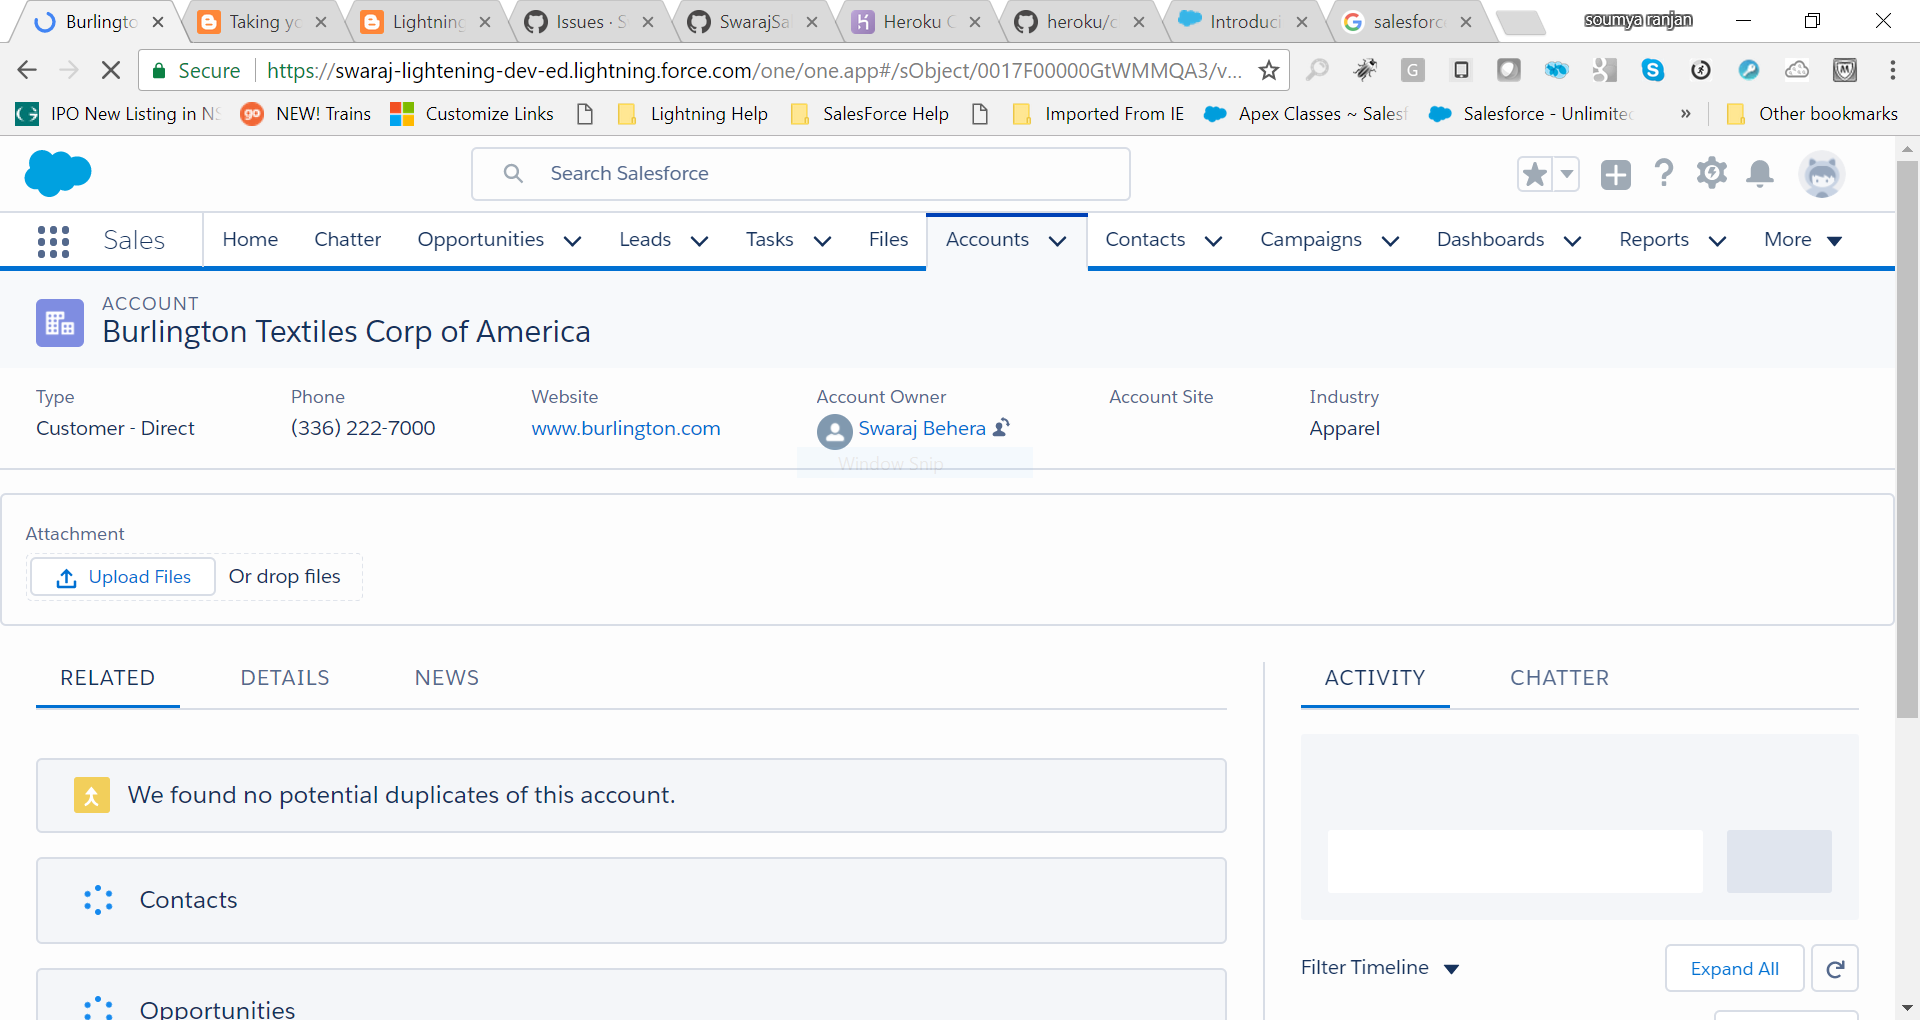The width and height of the screenshot is (1920, 1020).
Task: Click the duplicates merge icon
Action: (x=92, y=795)
